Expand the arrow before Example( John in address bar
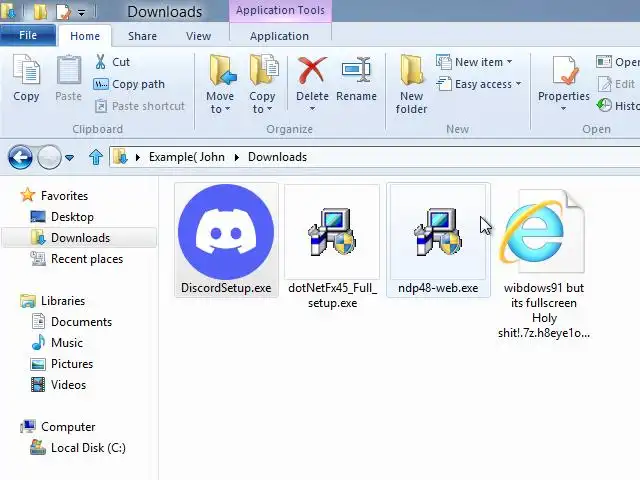This screenshot has width=640, height=480. click(138, 157)
